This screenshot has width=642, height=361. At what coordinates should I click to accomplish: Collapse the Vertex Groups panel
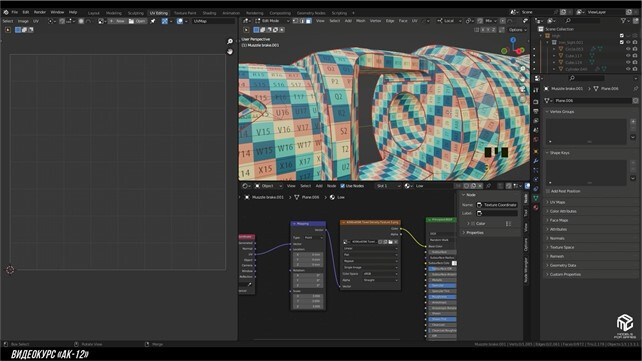tap(562, 112)
